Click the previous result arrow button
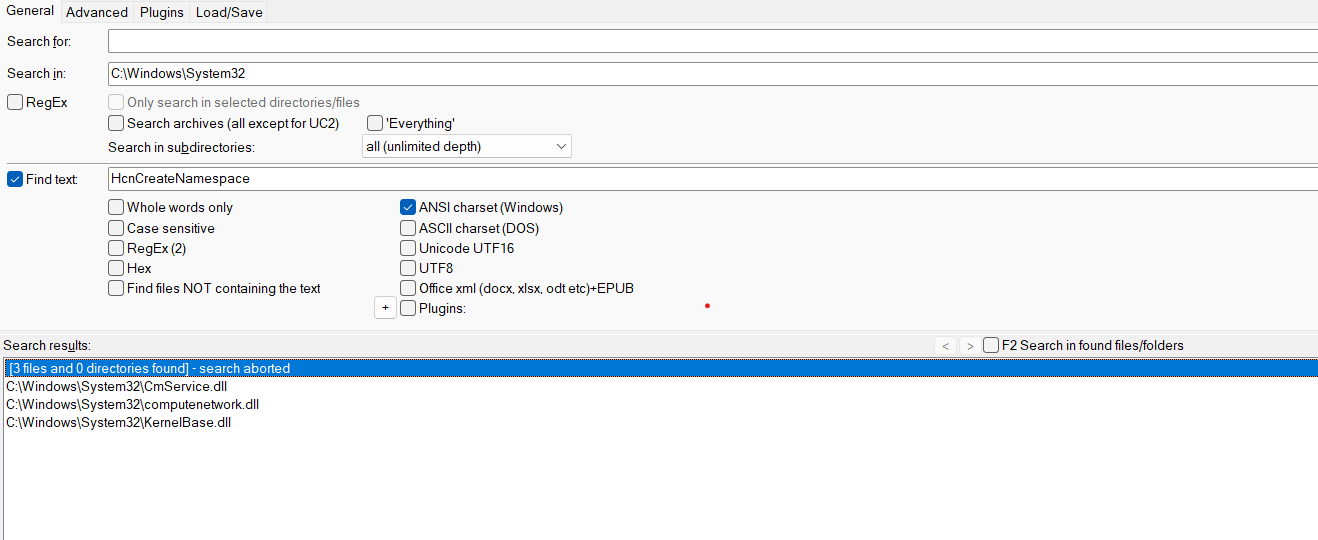This screenshot has height=540, width=1318. [x=945, y=345]
